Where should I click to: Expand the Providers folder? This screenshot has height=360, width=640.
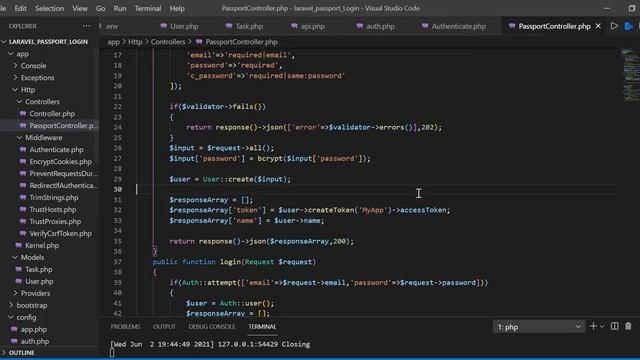pos(35,293)
